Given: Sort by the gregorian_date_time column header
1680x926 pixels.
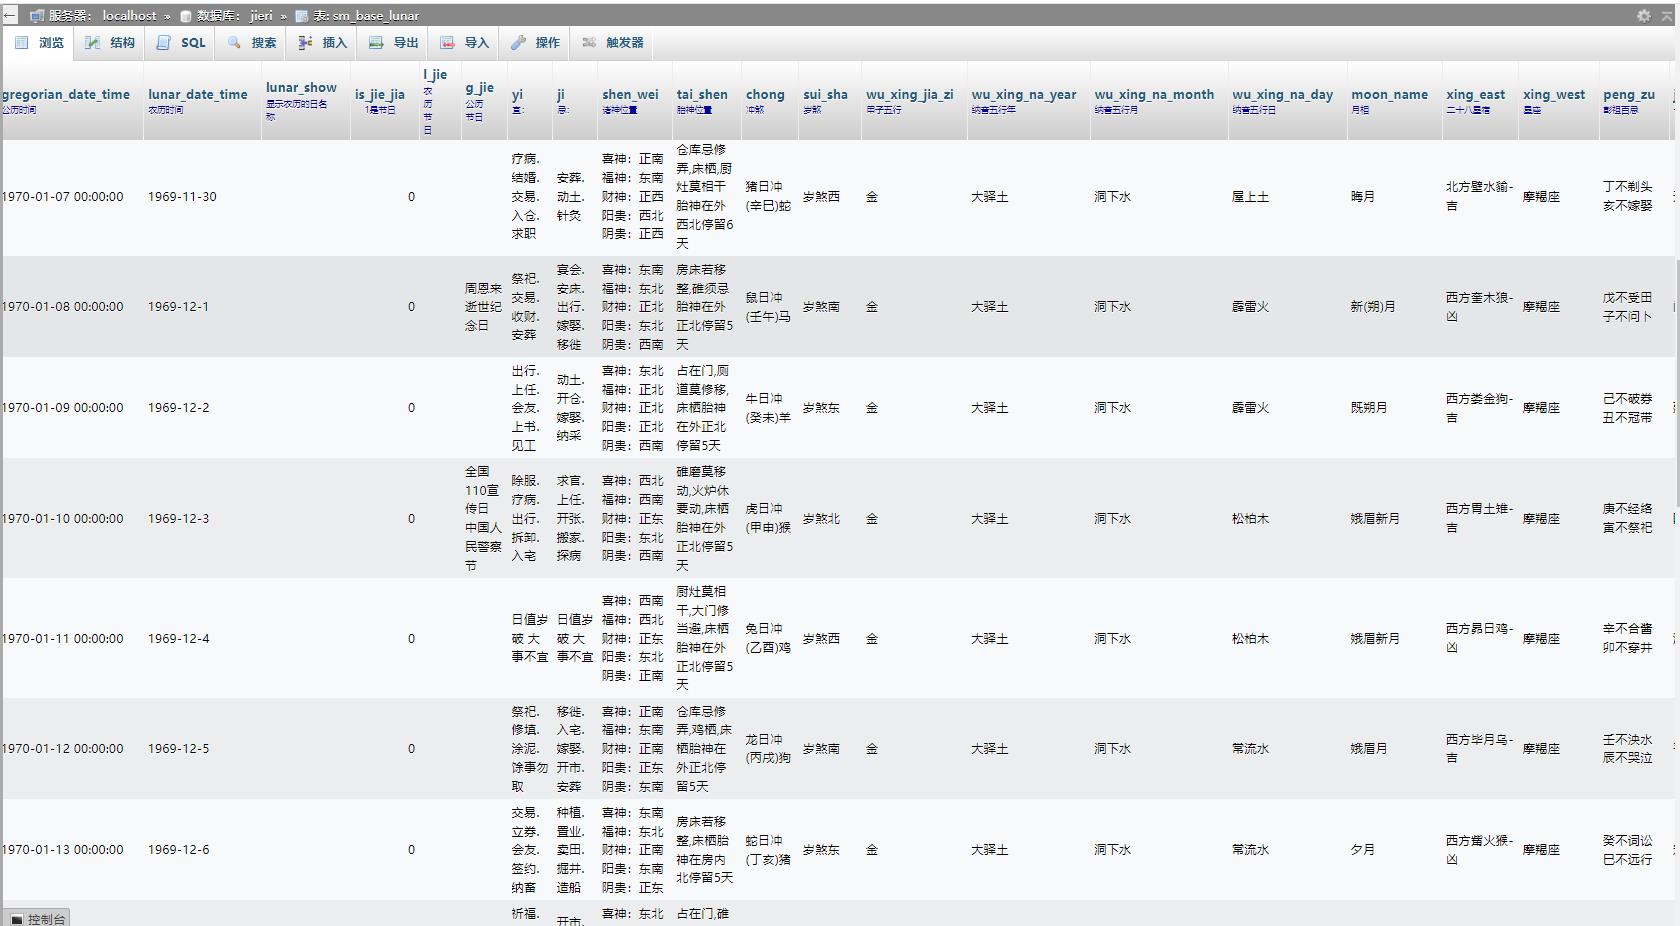Looking at the screenshot, I should [66, 94].
